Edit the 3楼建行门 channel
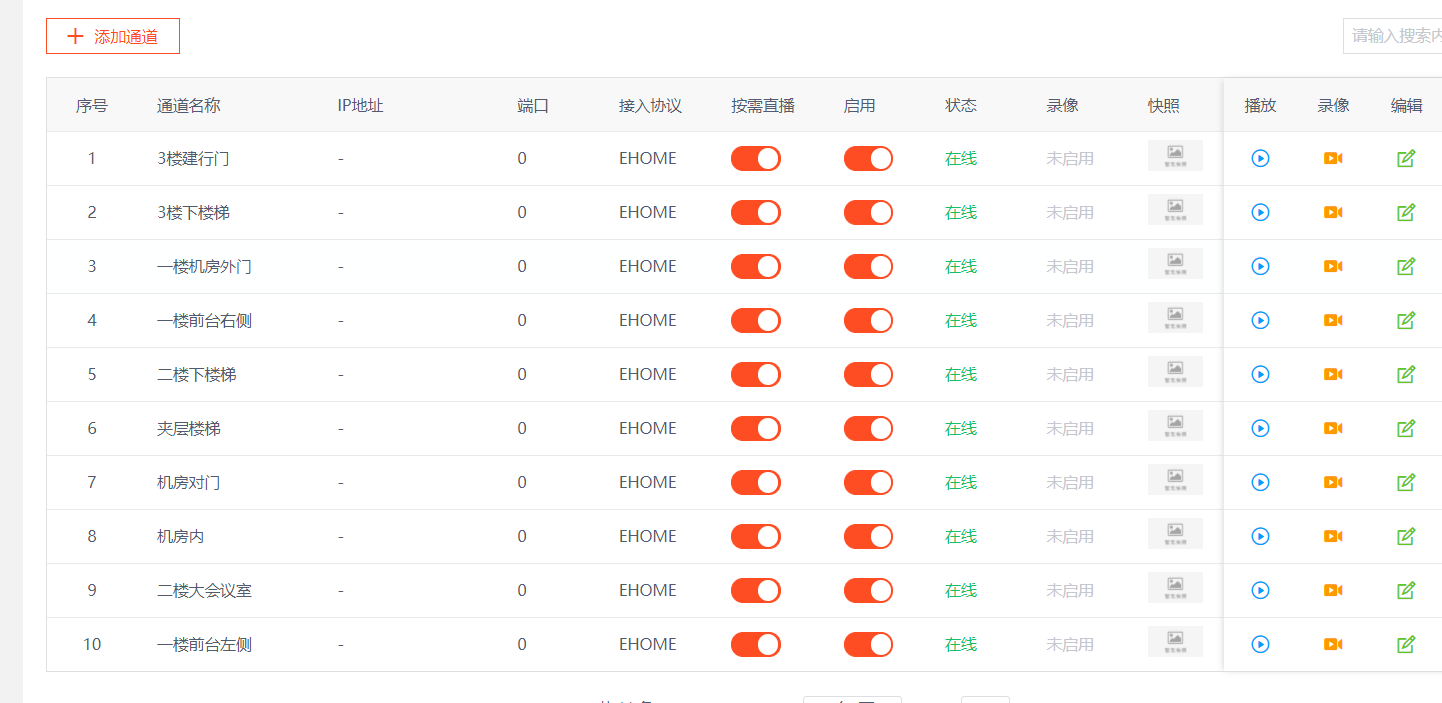Viewport: 1442px width, 703px height. (x=1406, y=158)
